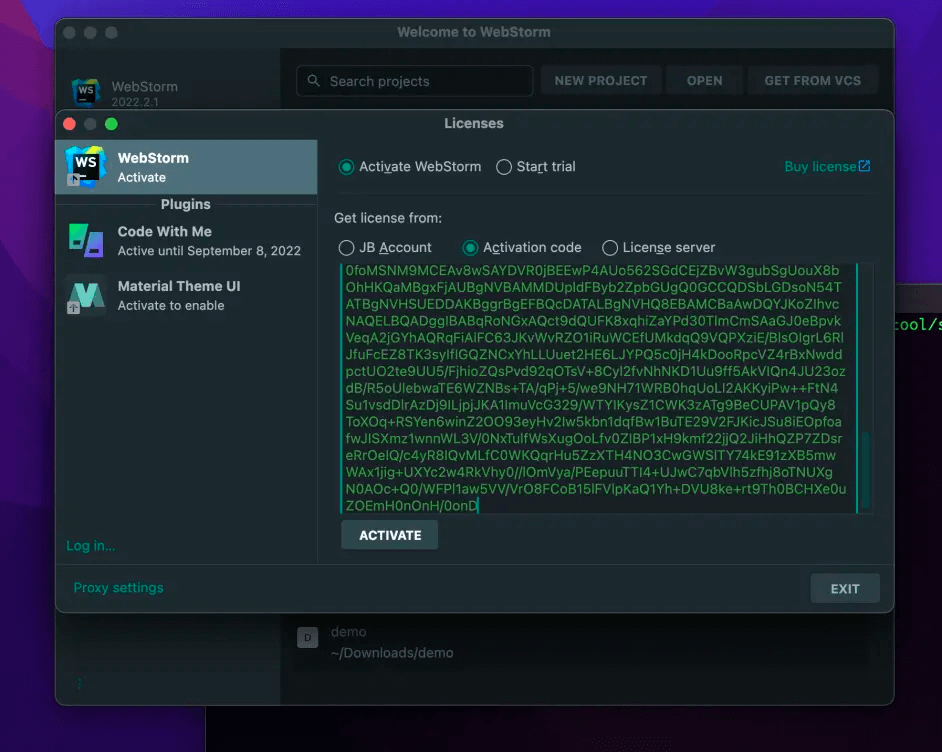Switch license source to License server
942x752 pixels.
tap(610, 248)
